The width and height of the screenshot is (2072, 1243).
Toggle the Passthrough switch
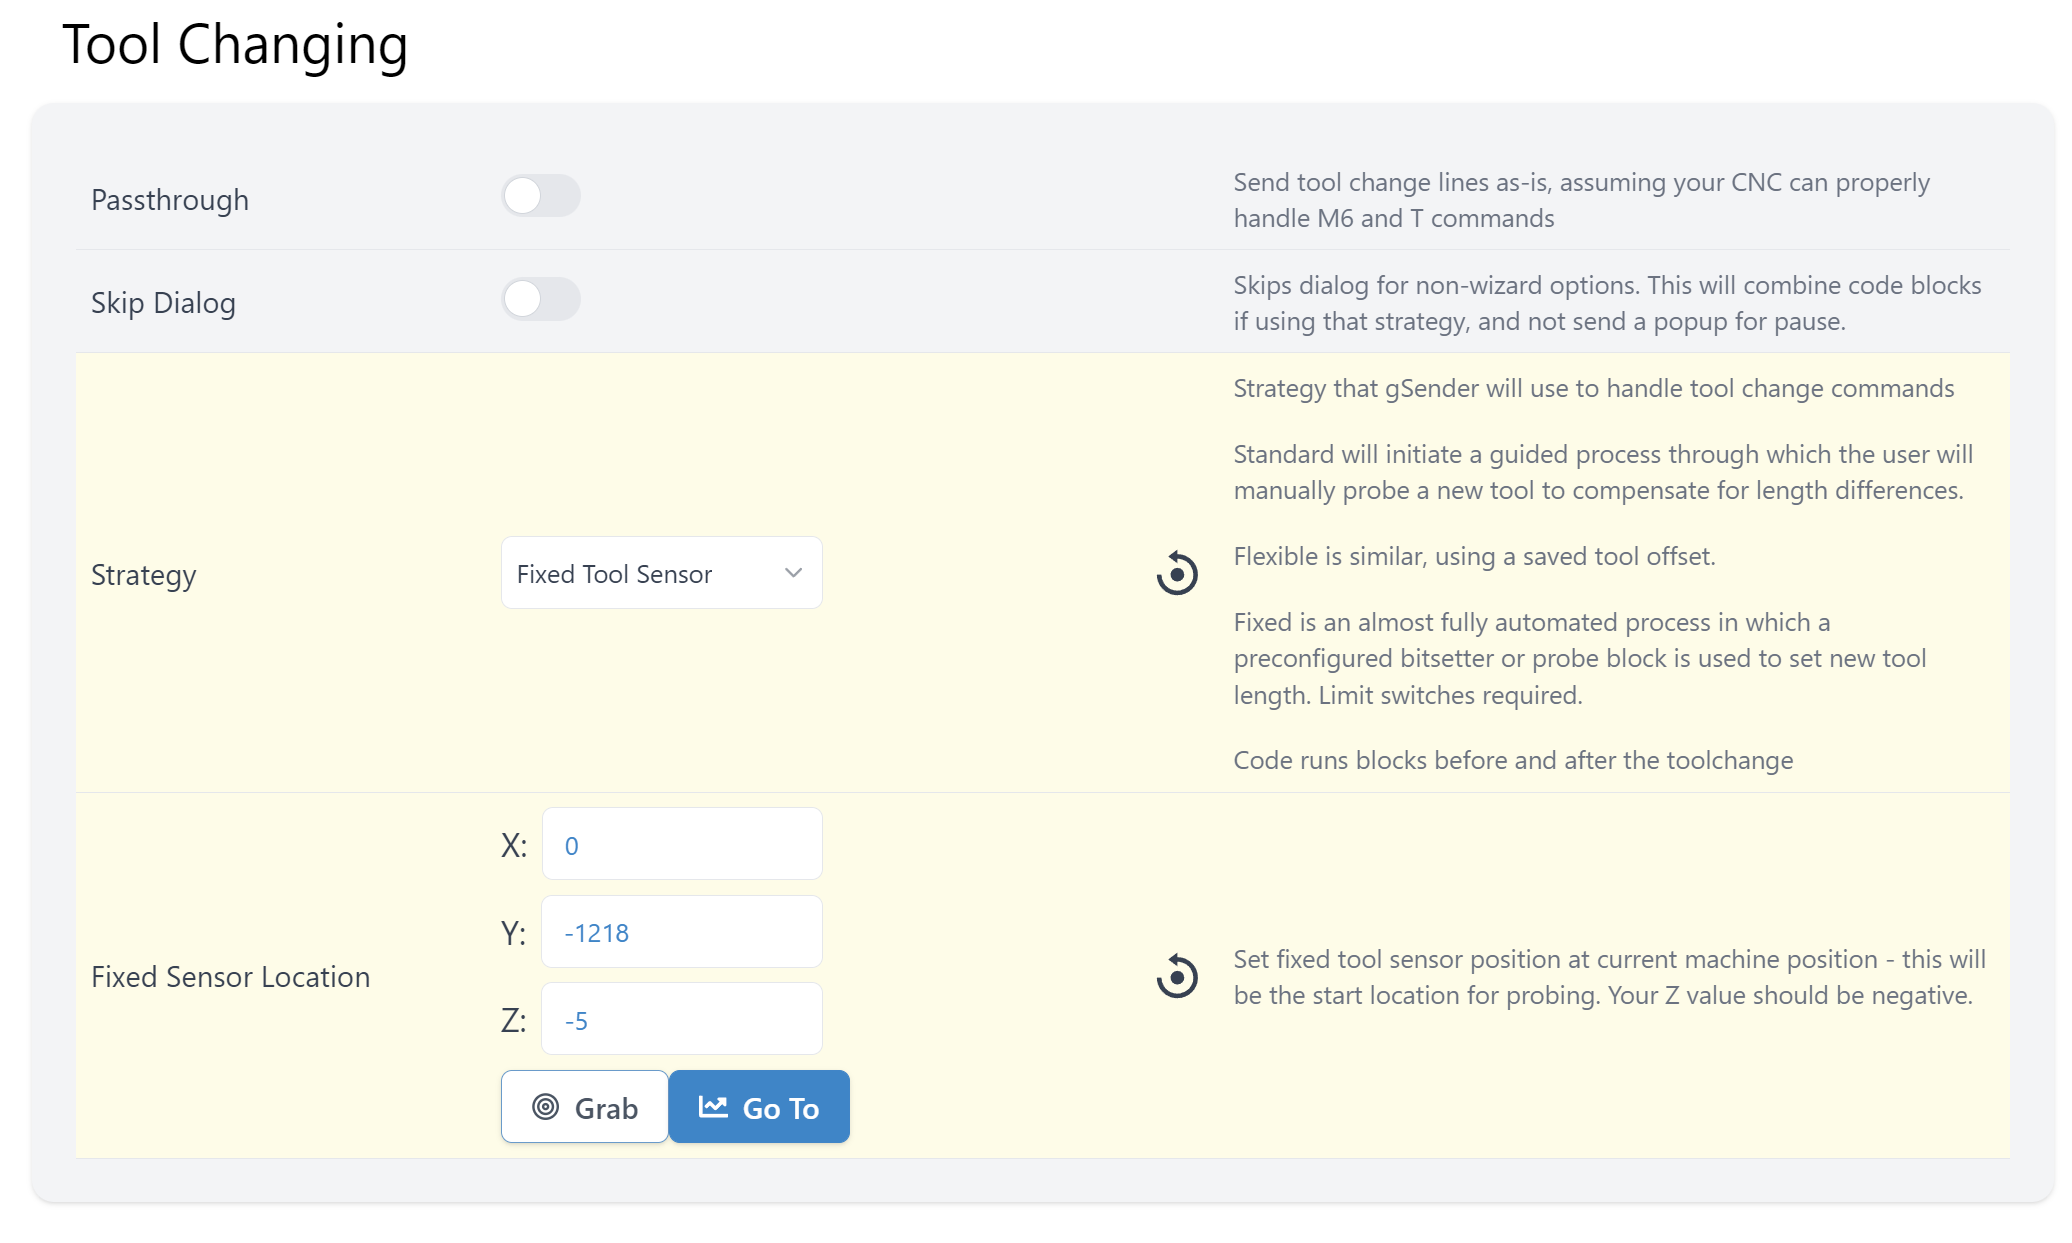541,196
